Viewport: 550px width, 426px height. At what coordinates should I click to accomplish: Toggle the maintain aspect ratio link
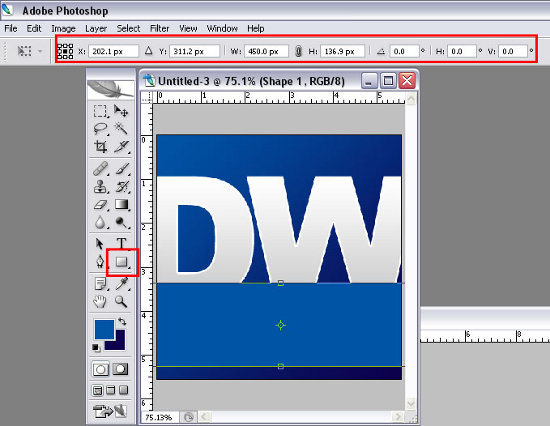(x=298, y=51)
